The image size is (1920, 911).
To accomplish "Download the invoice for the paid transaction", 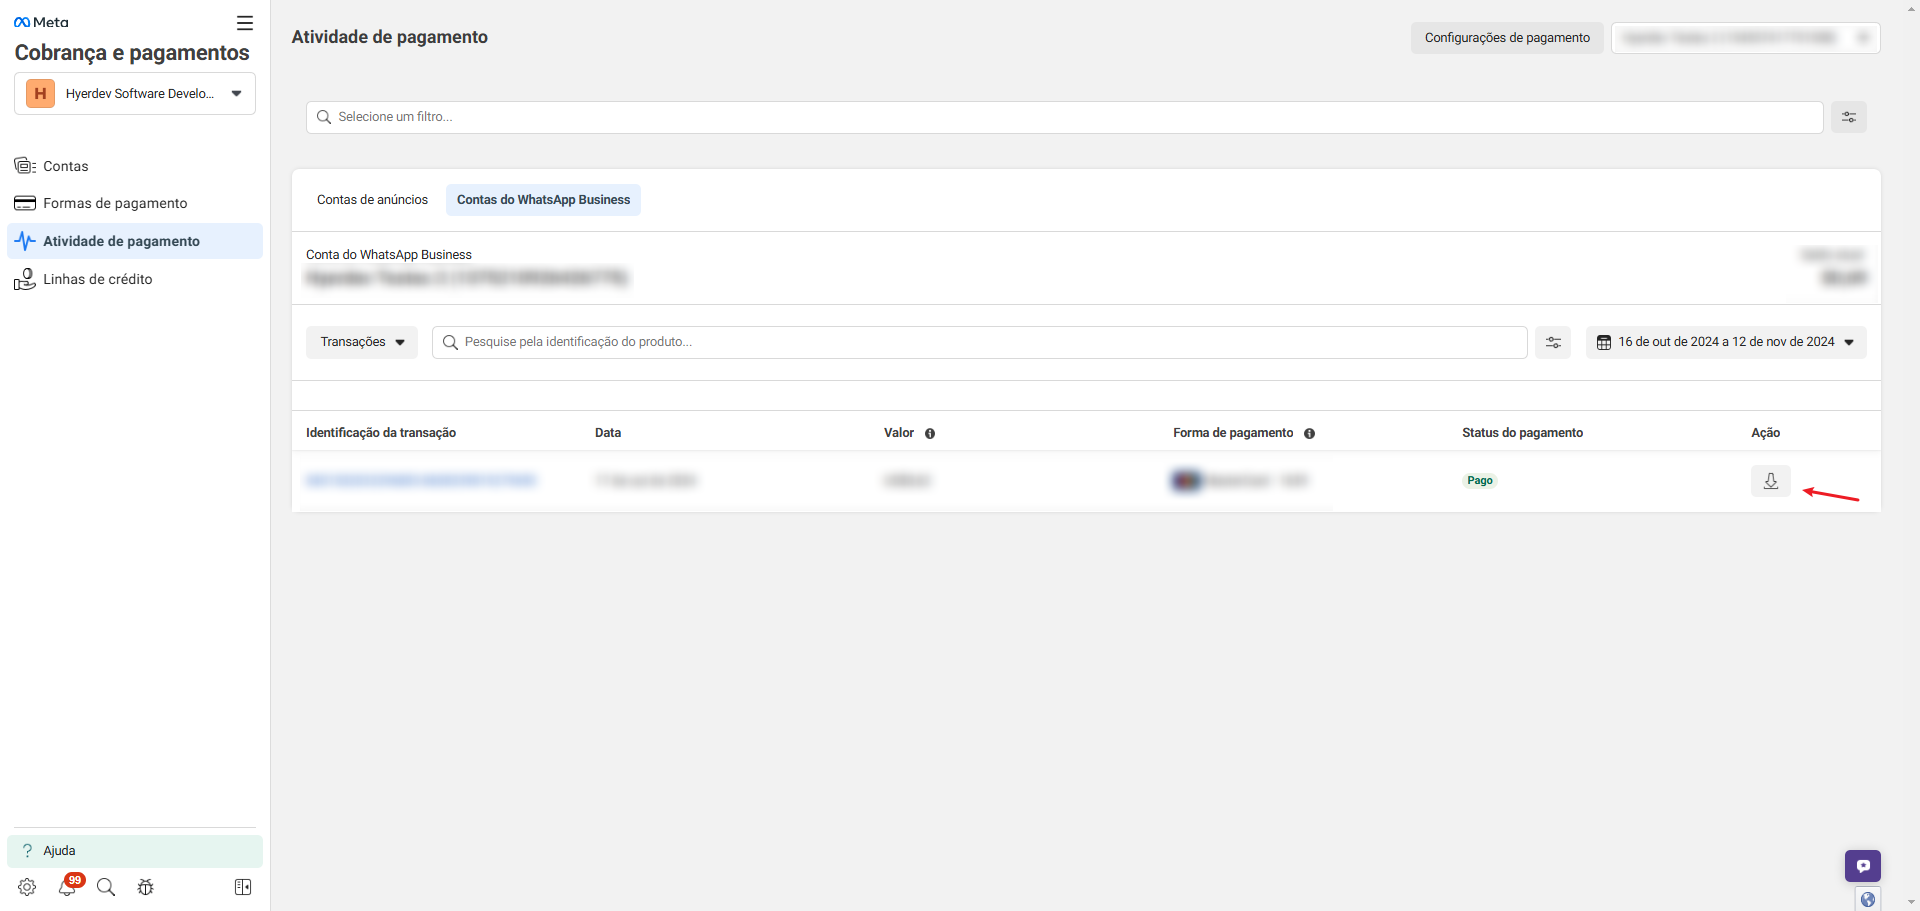I will pos(1770,481).
